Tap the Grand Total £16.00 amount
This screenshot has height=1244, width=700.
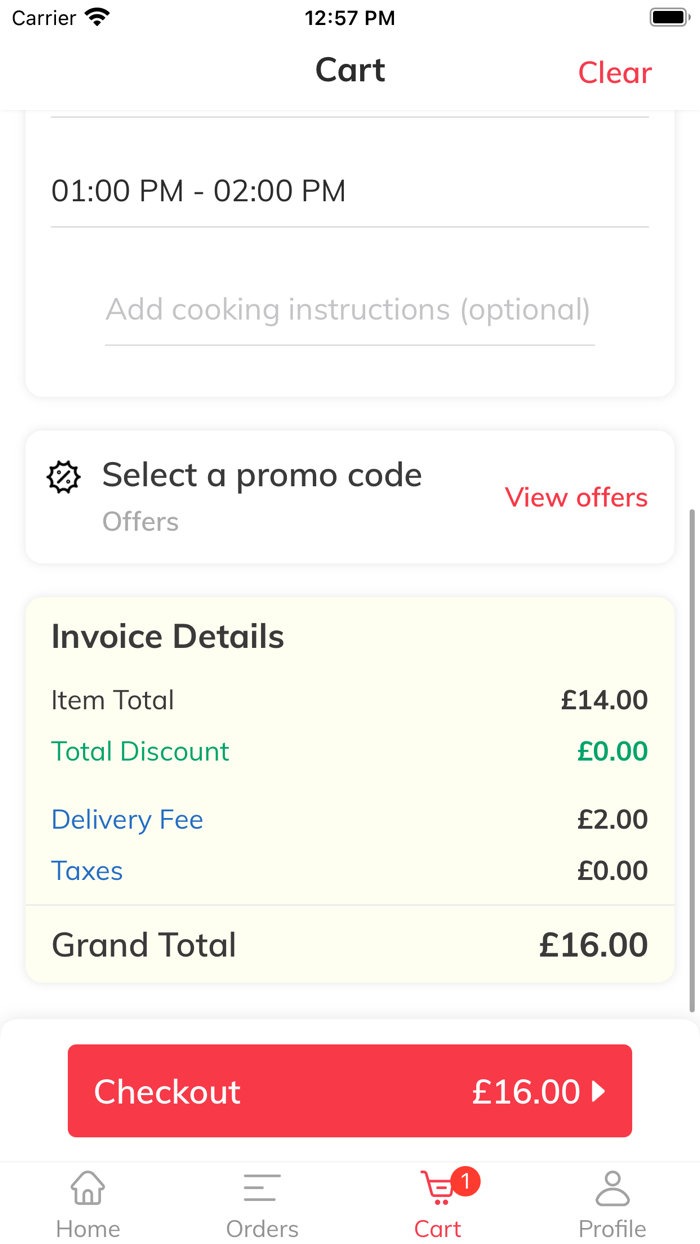[593, 945]
